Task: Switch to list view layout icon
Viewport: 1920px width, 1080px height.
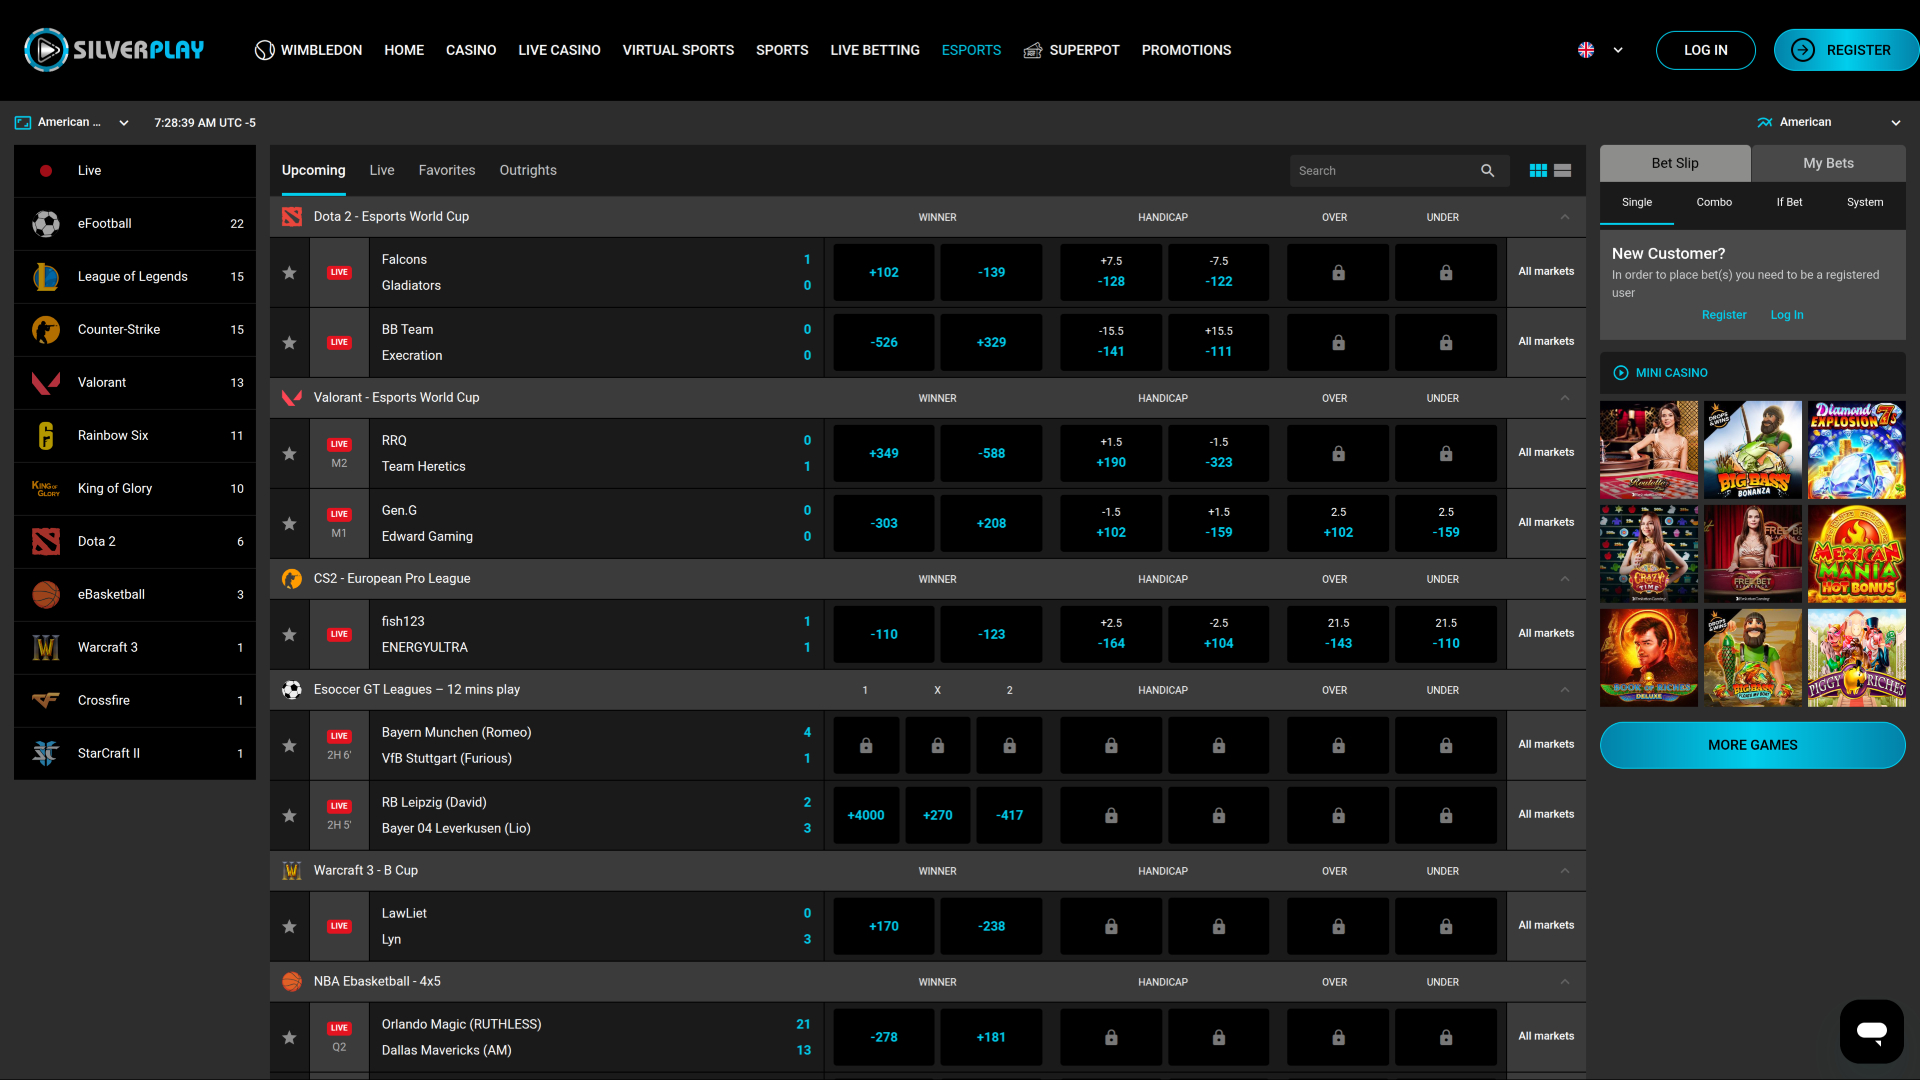Action: tap(1563, 171)
